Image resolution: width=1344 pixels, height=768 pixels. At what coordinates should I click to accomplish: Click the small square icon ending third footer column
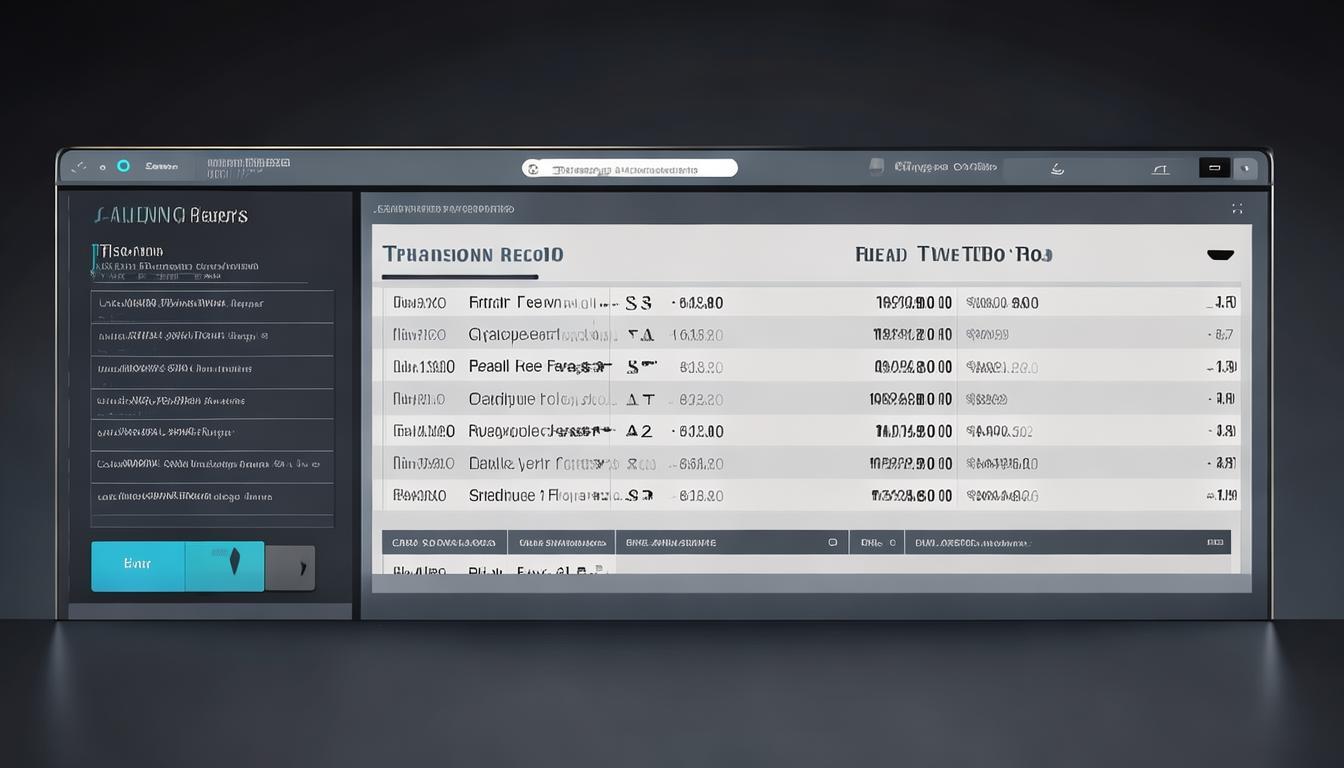pyautogui.click(x=832, y=543)
